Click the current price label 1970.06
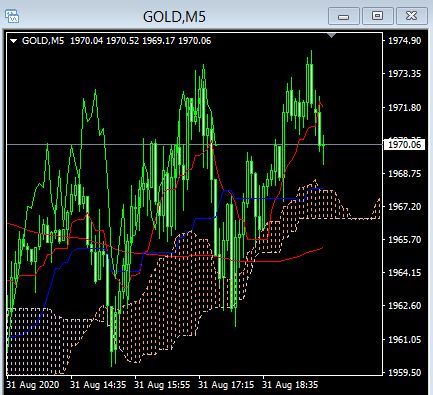433x395 pixels. coord(404,145)
